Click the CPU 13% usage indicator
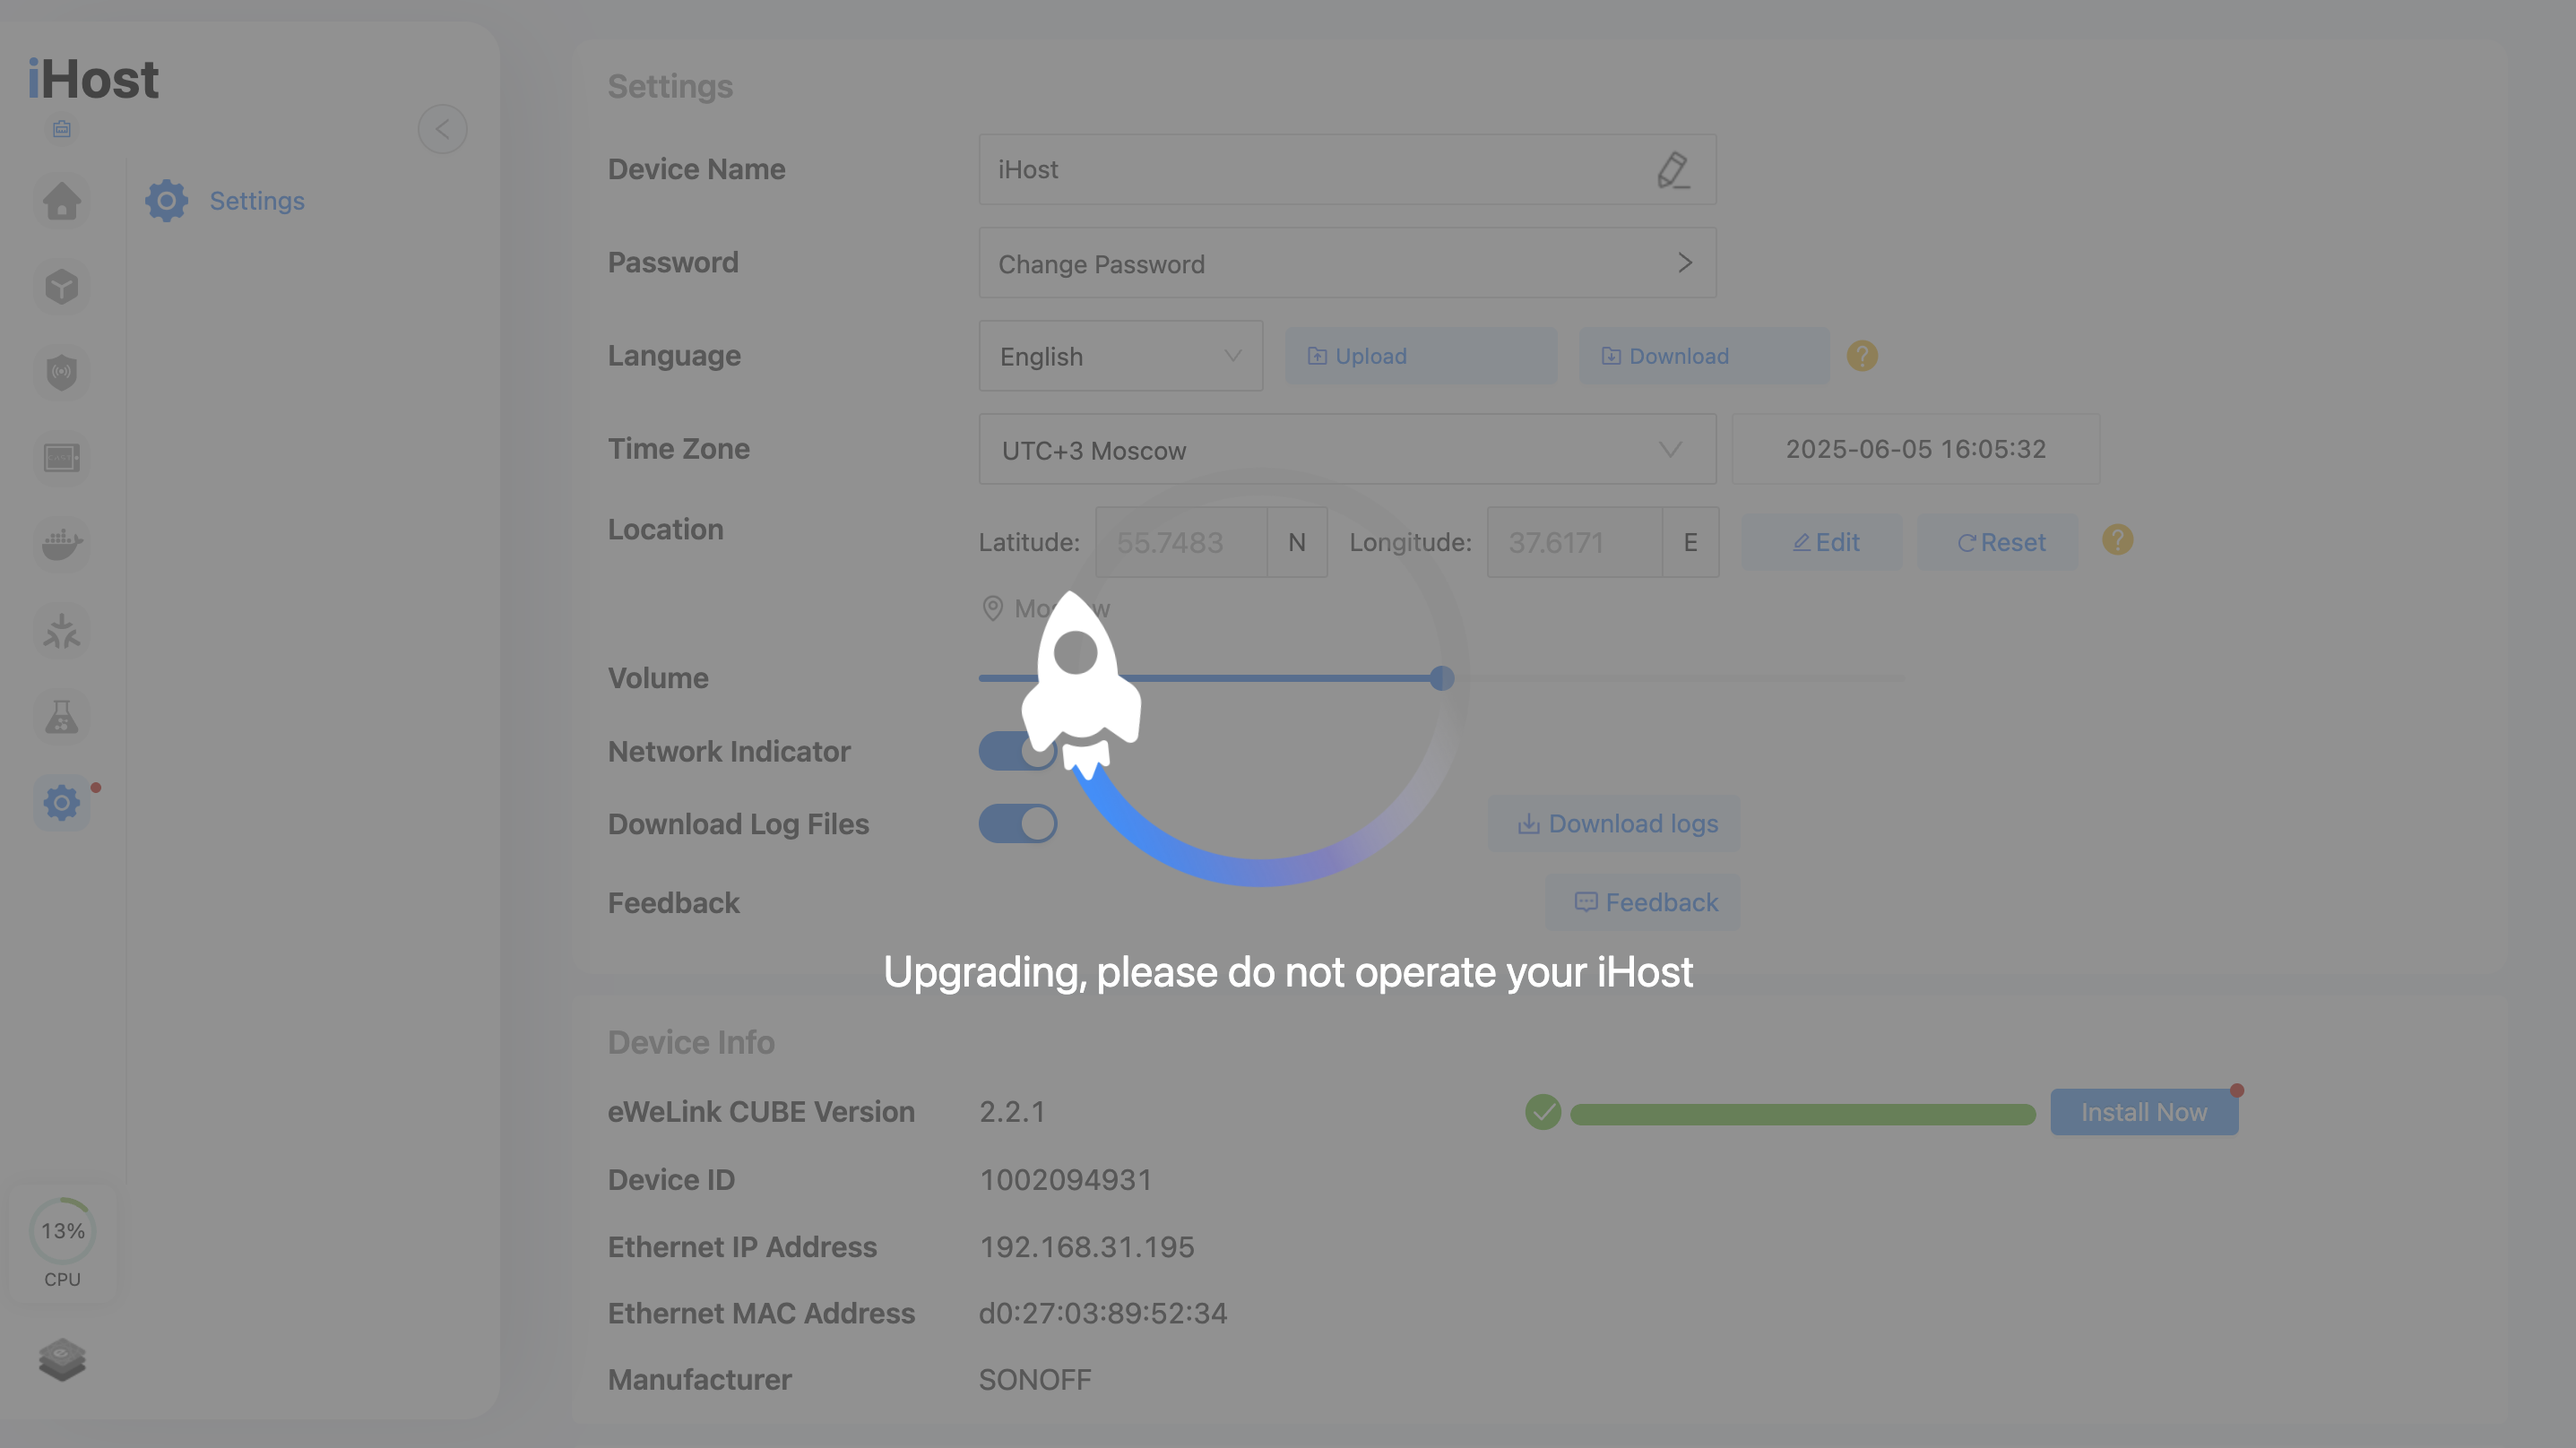This screenshot has height=1448, width=2576. pos(62,1243)
